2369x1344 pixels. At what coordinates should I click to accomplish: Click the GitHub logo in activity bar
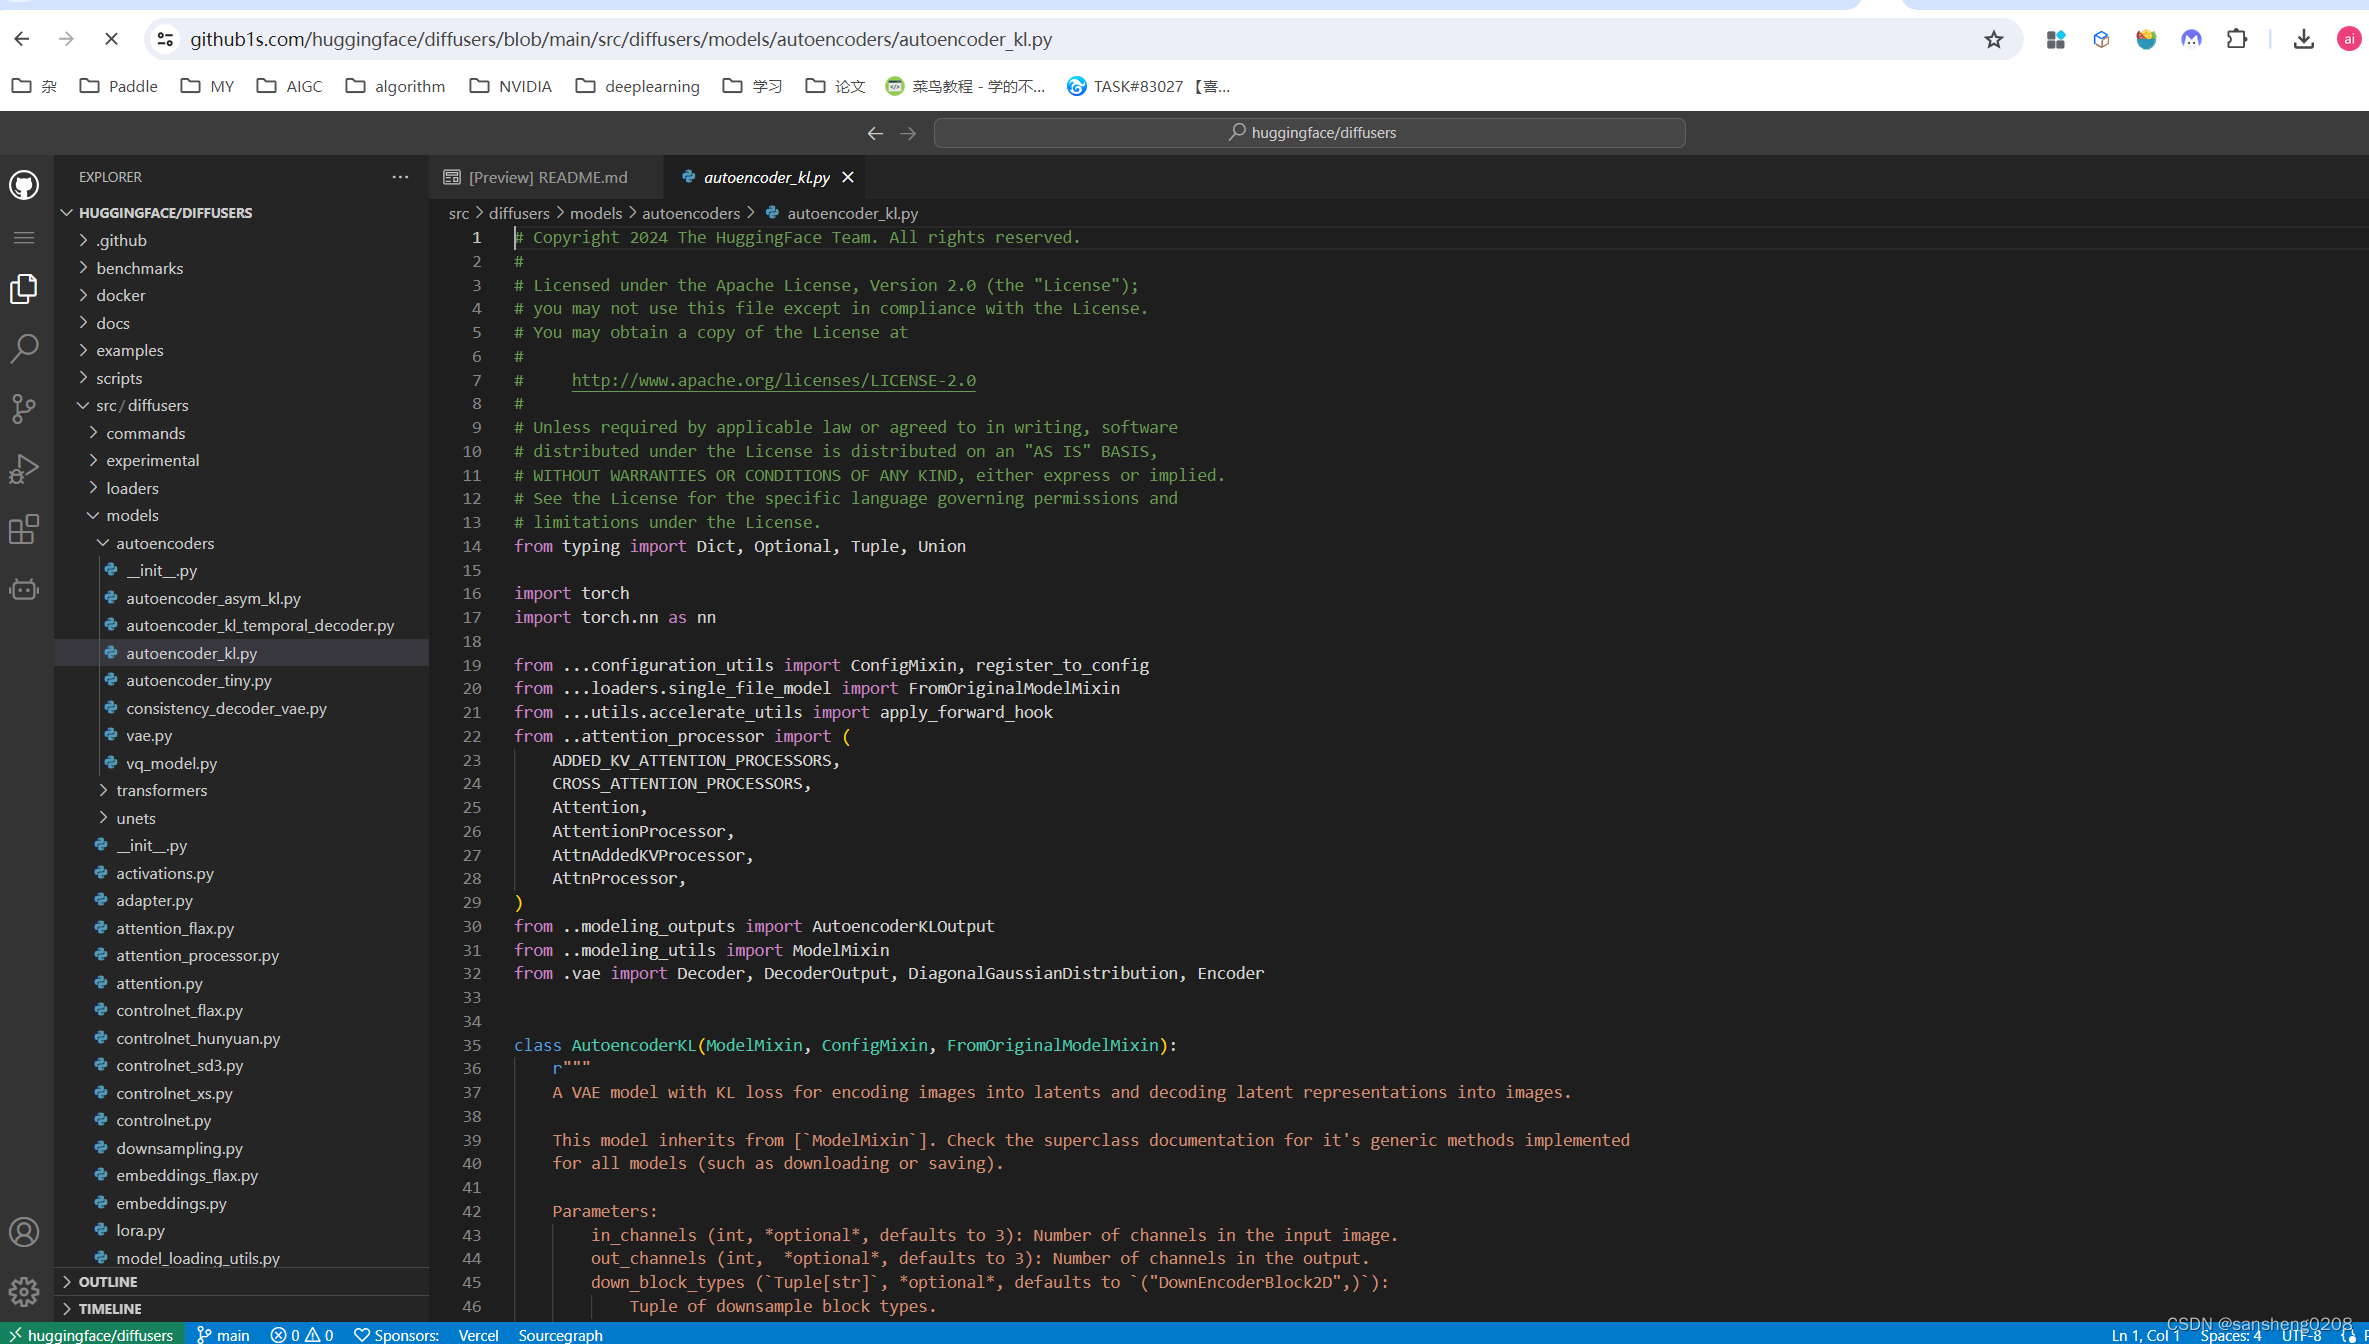(24, 185)
